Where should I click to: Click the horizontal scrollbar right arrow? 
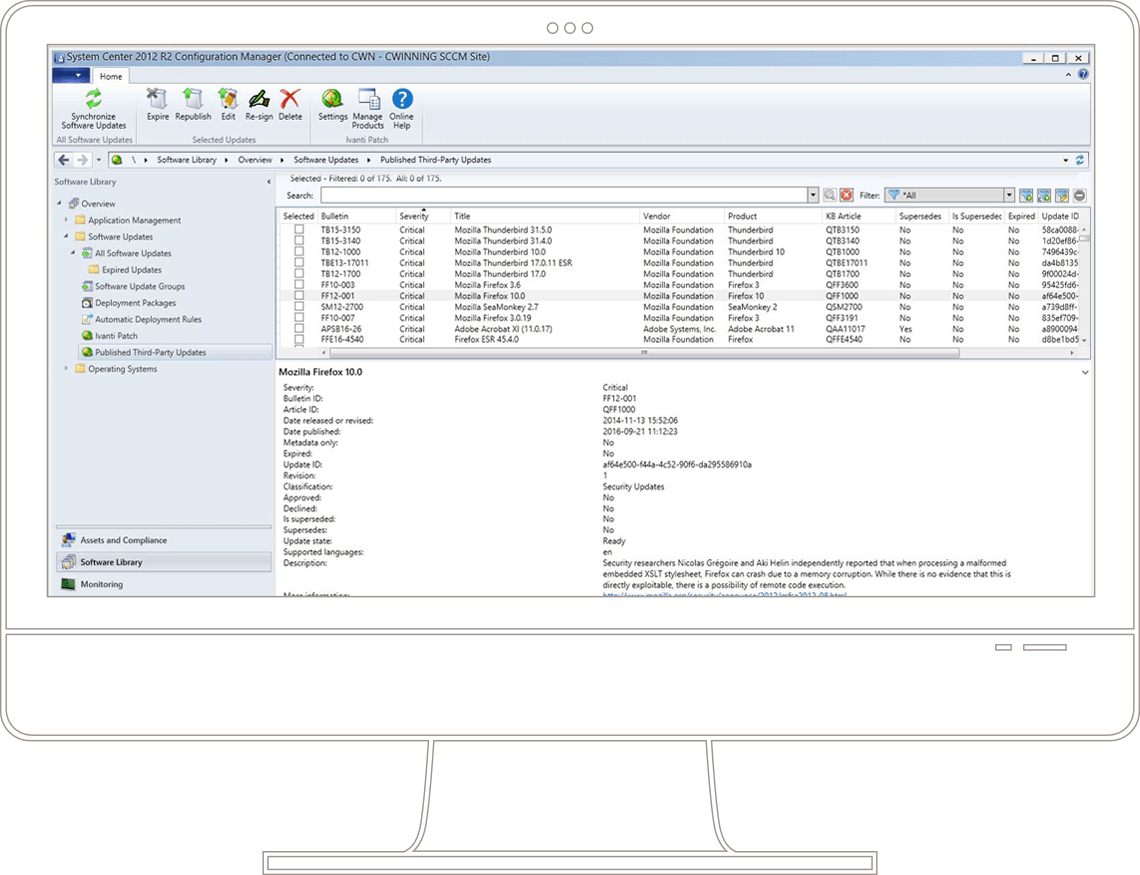pyautogui.click(x=1072, y=352)
